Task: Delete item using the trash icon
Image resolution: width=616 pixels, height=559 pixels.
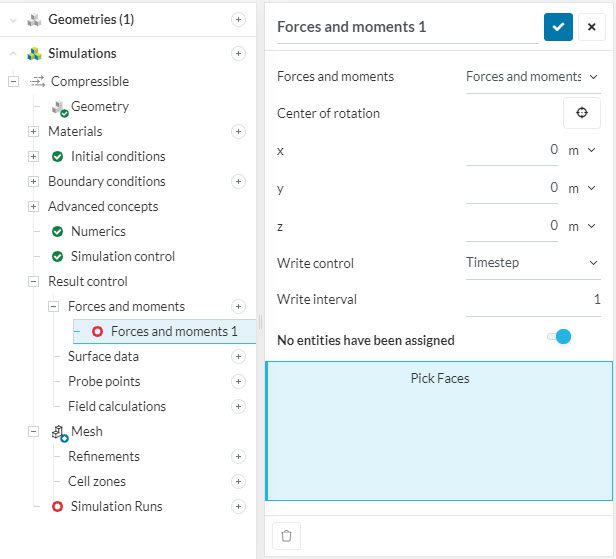Action: 287,535
